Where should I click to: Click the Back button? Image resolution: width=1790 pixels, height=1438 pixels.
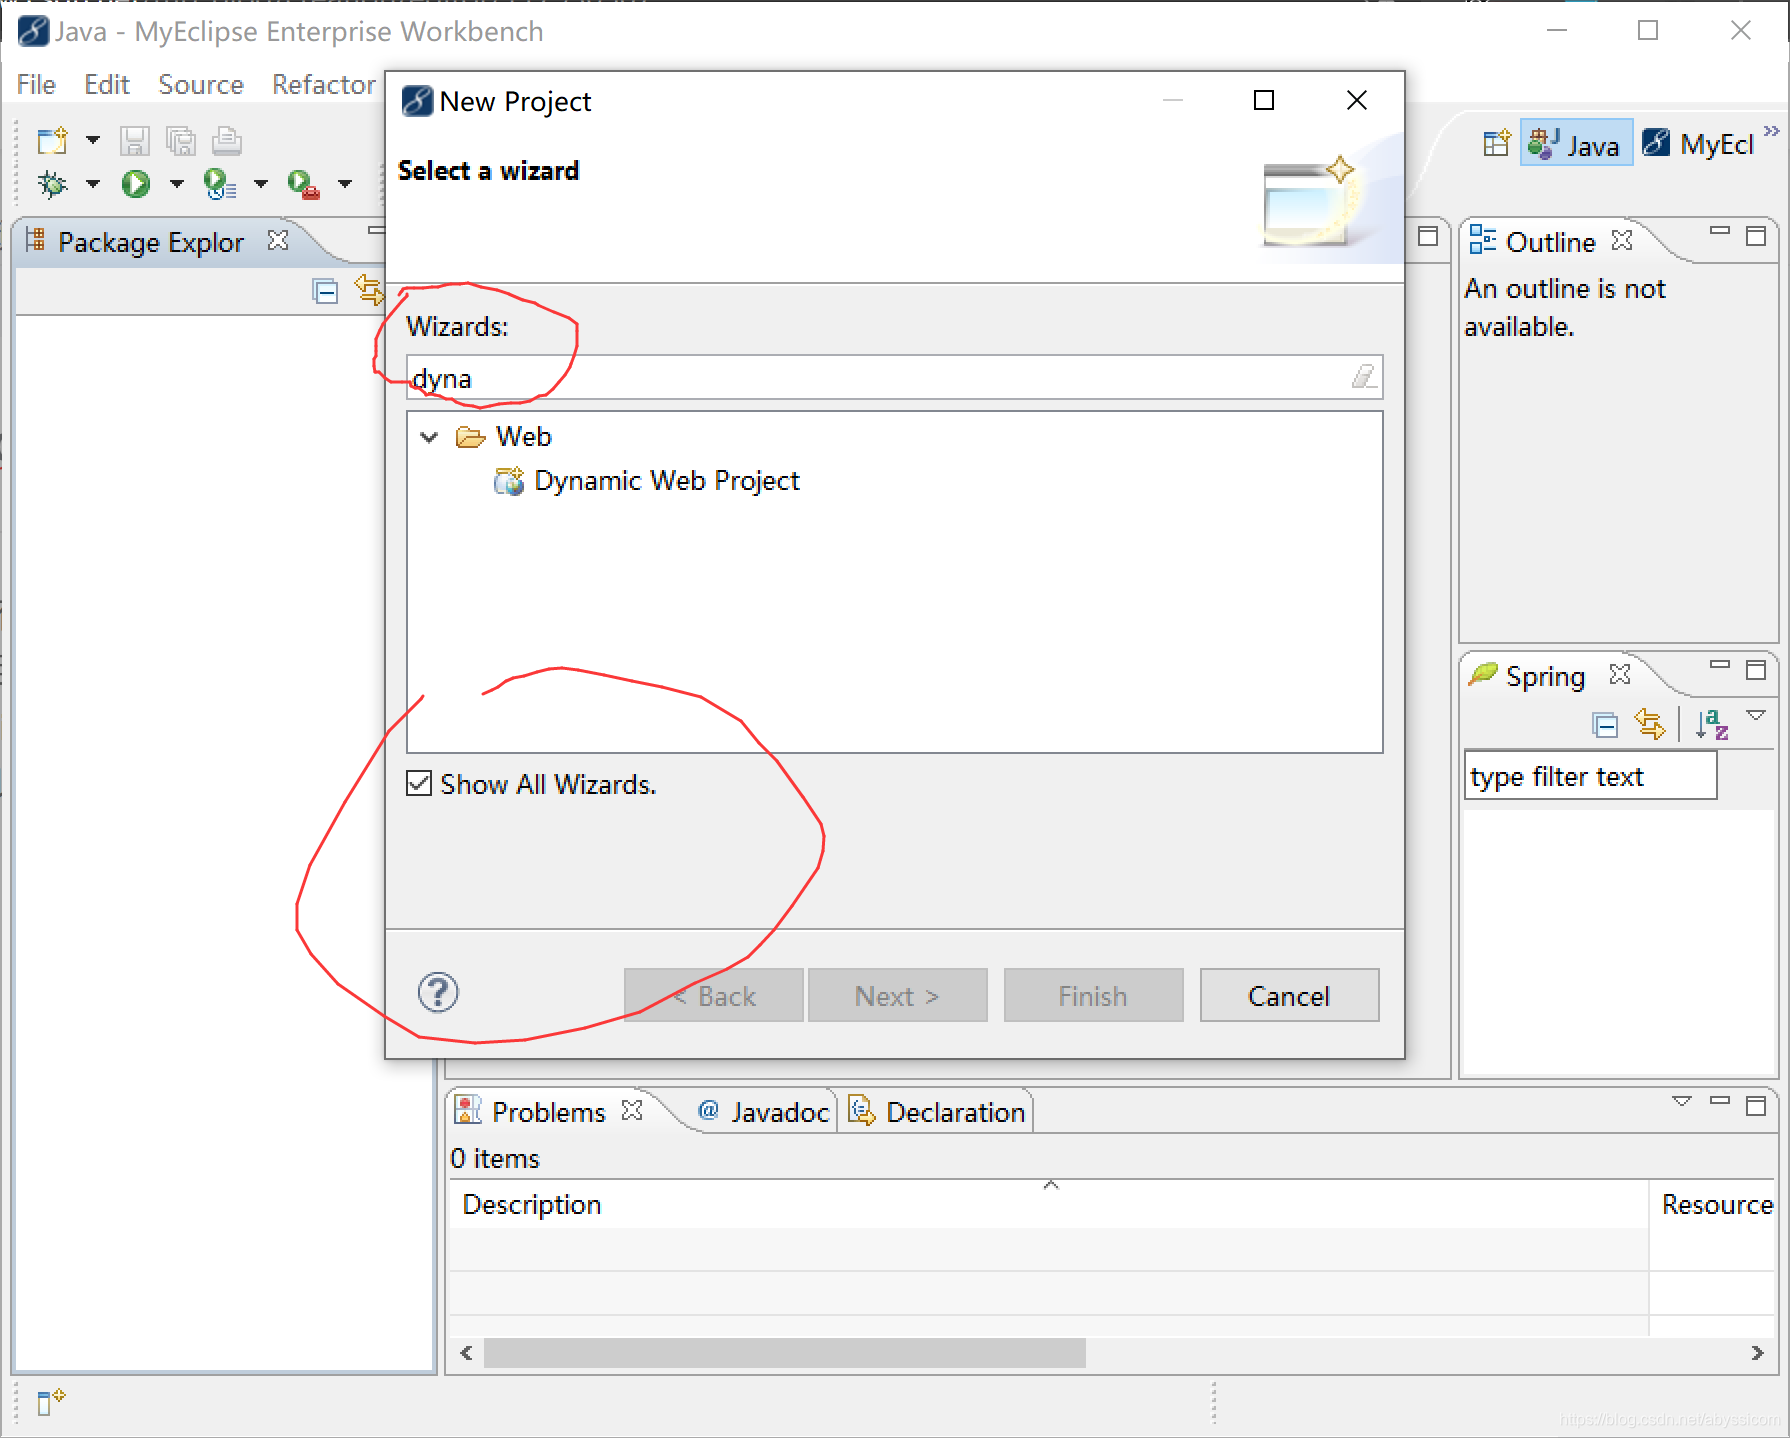(713, 995)
